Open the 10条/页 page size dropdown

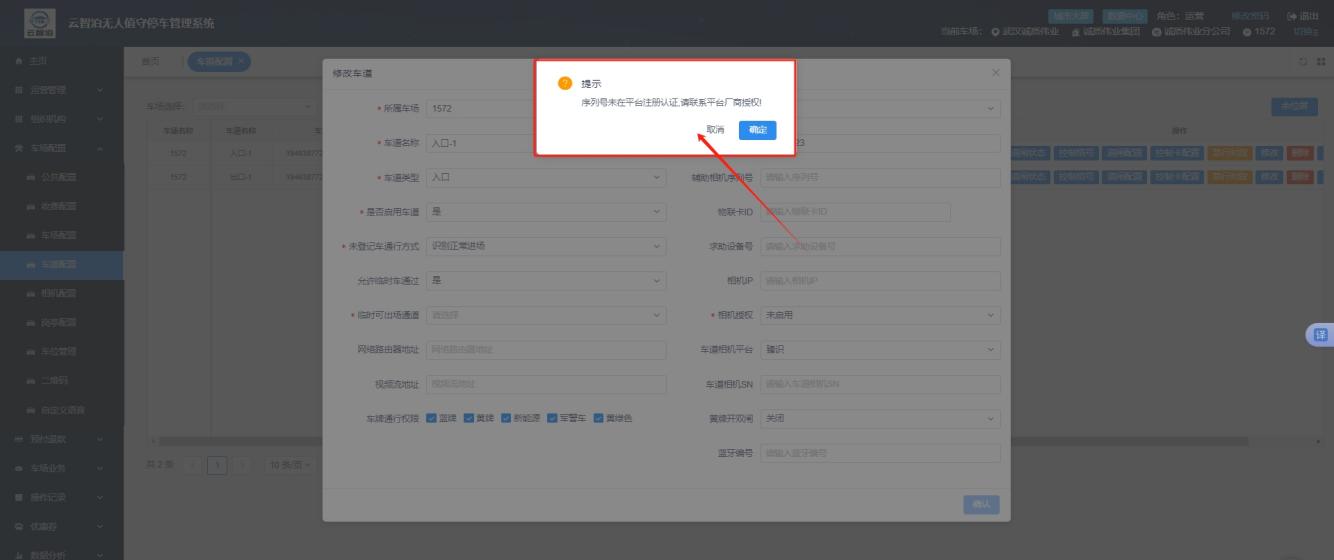(290, 464)
